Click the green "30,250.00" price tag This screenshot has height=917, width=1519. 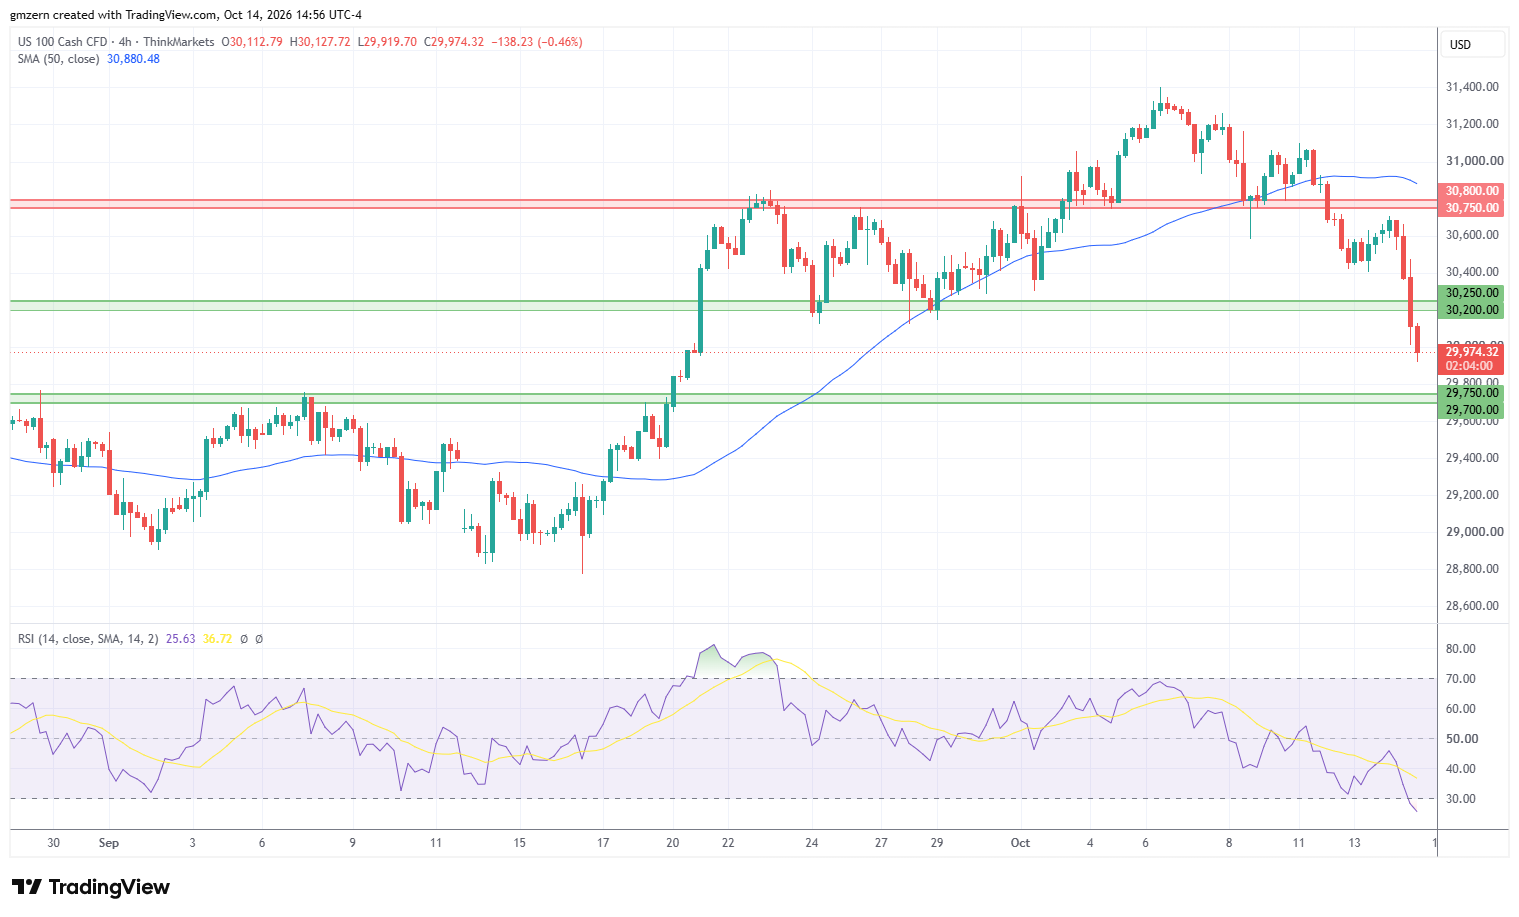click(x=1472, y=293)
